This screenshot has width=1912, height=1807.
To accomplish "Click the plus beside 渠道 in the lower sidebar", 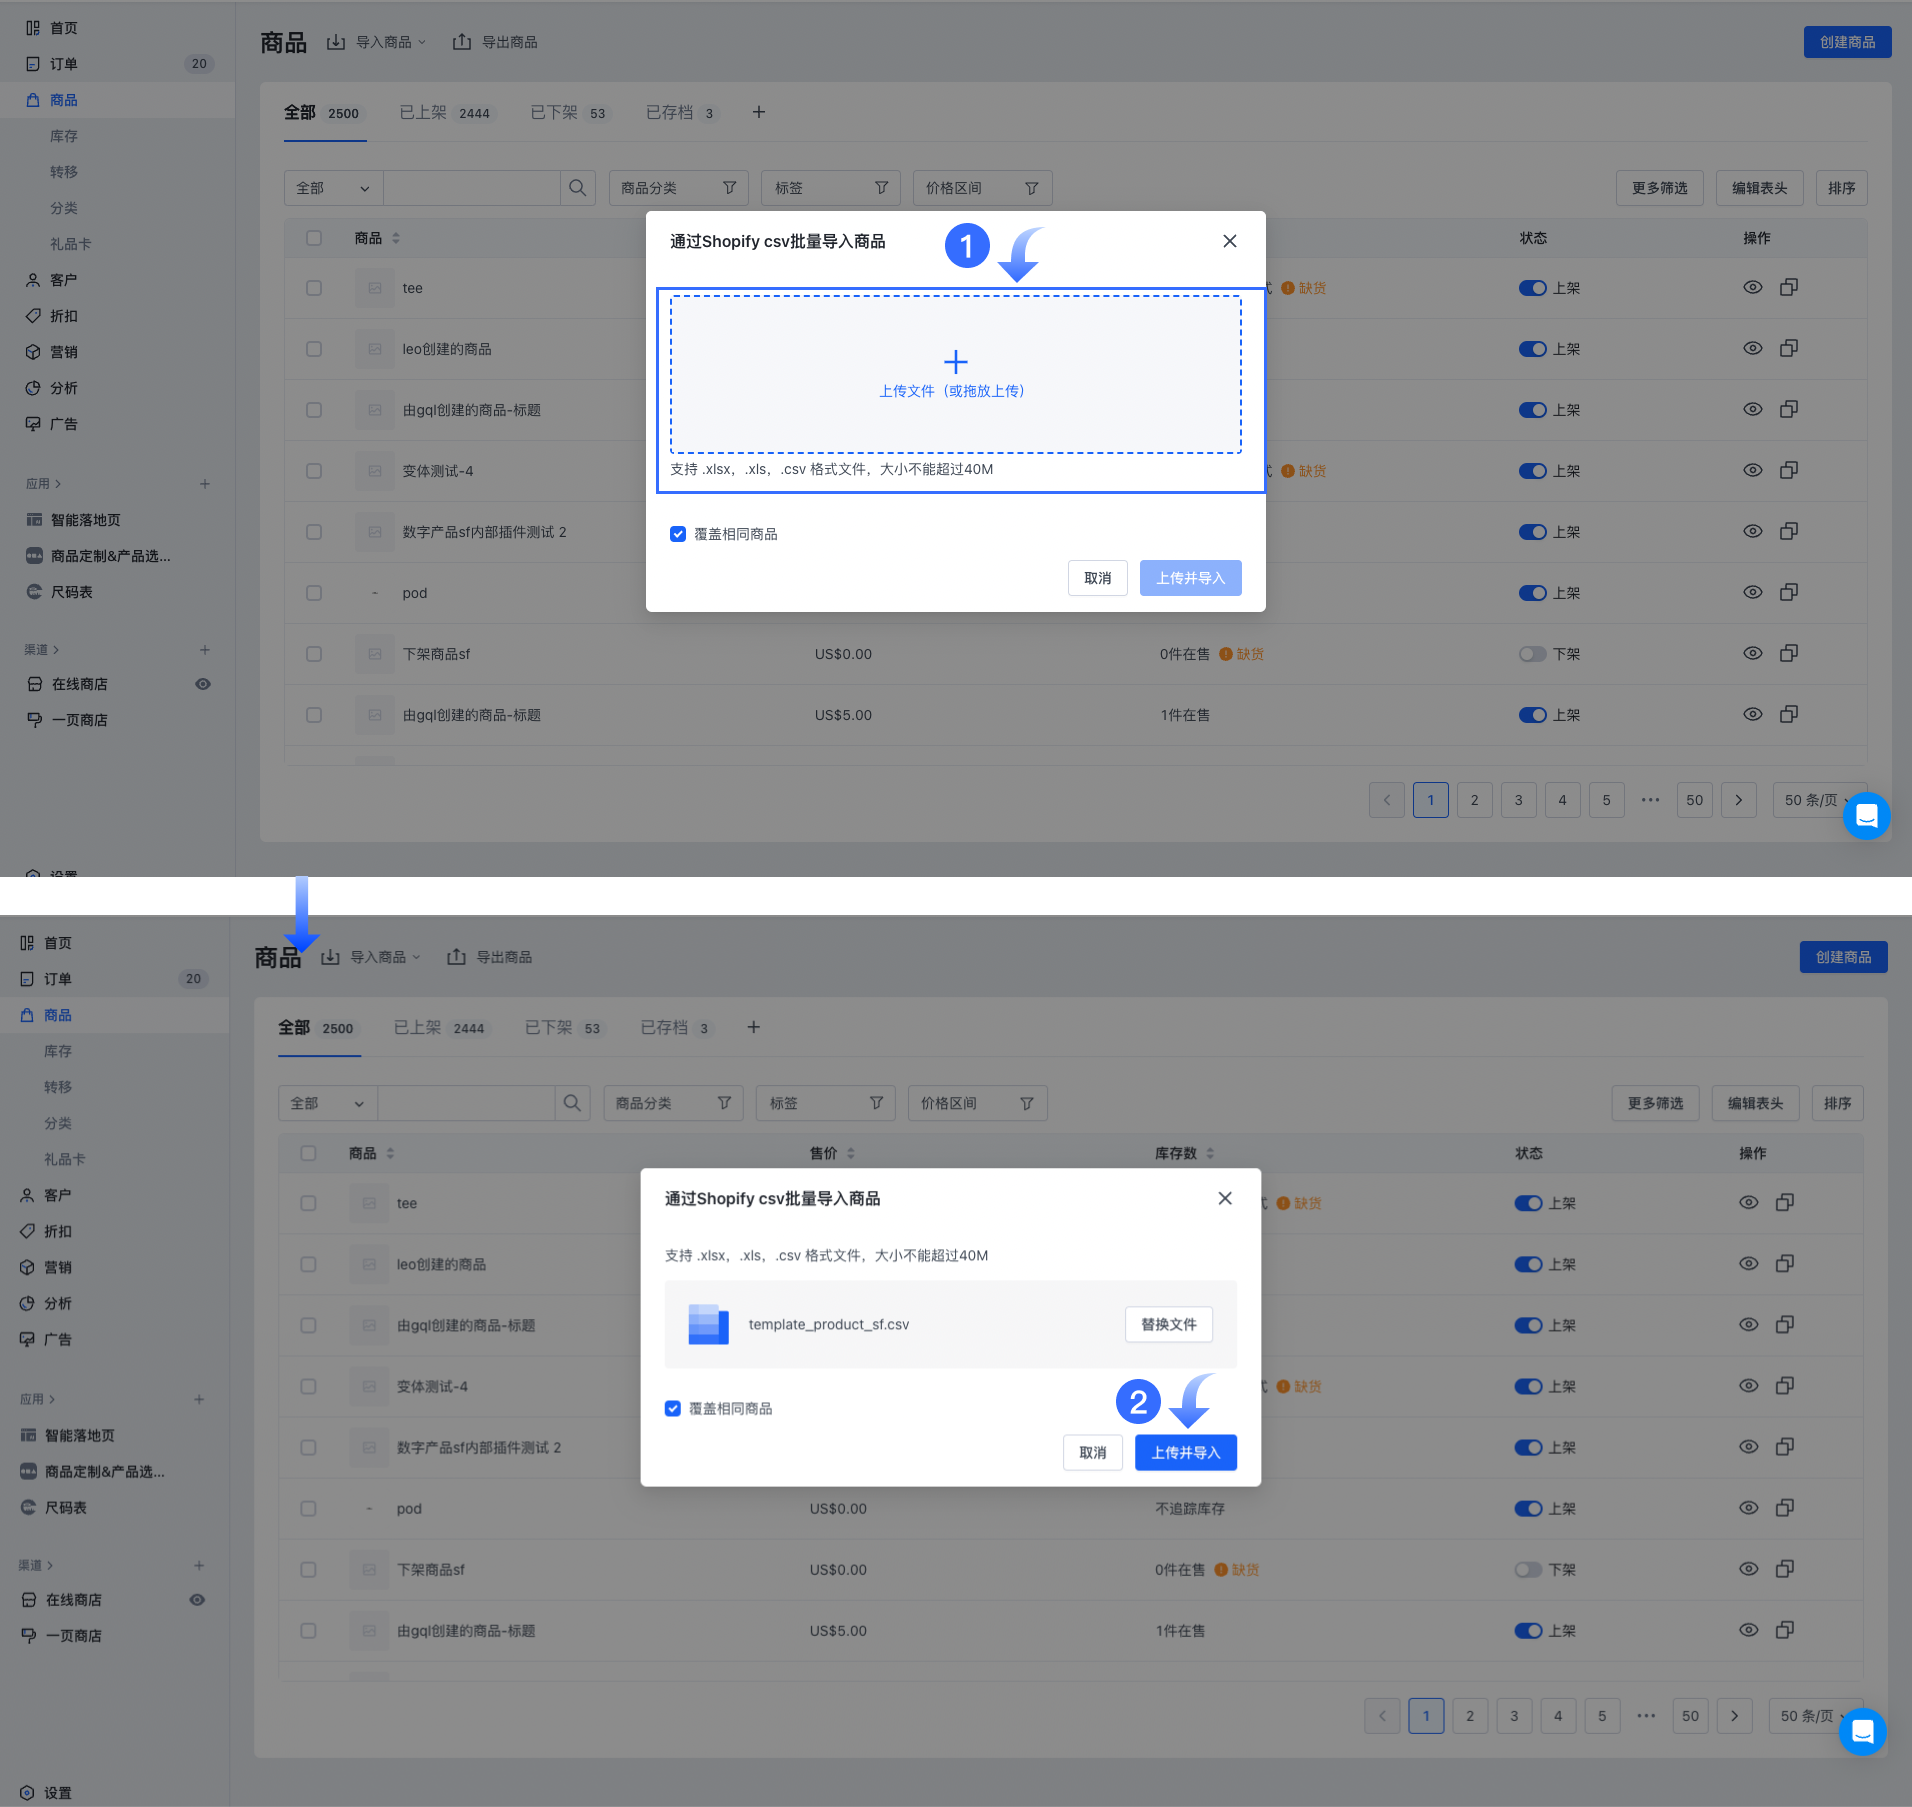I will click(x=199, y=1565).
